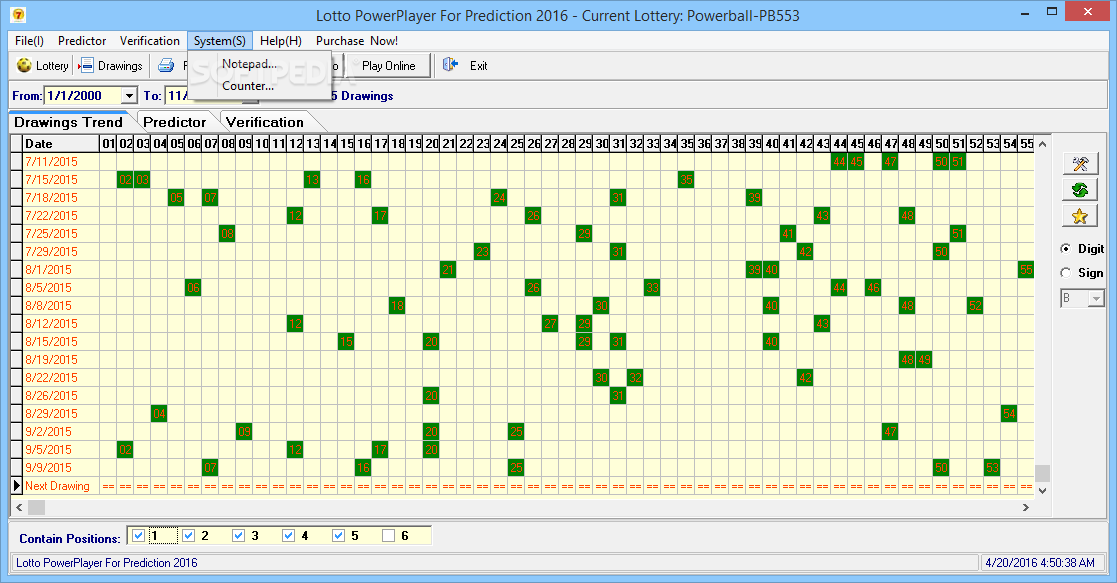Open the Predictor menu in menu bar
This screenshot has width=1117, height=583.
(82, 41)
